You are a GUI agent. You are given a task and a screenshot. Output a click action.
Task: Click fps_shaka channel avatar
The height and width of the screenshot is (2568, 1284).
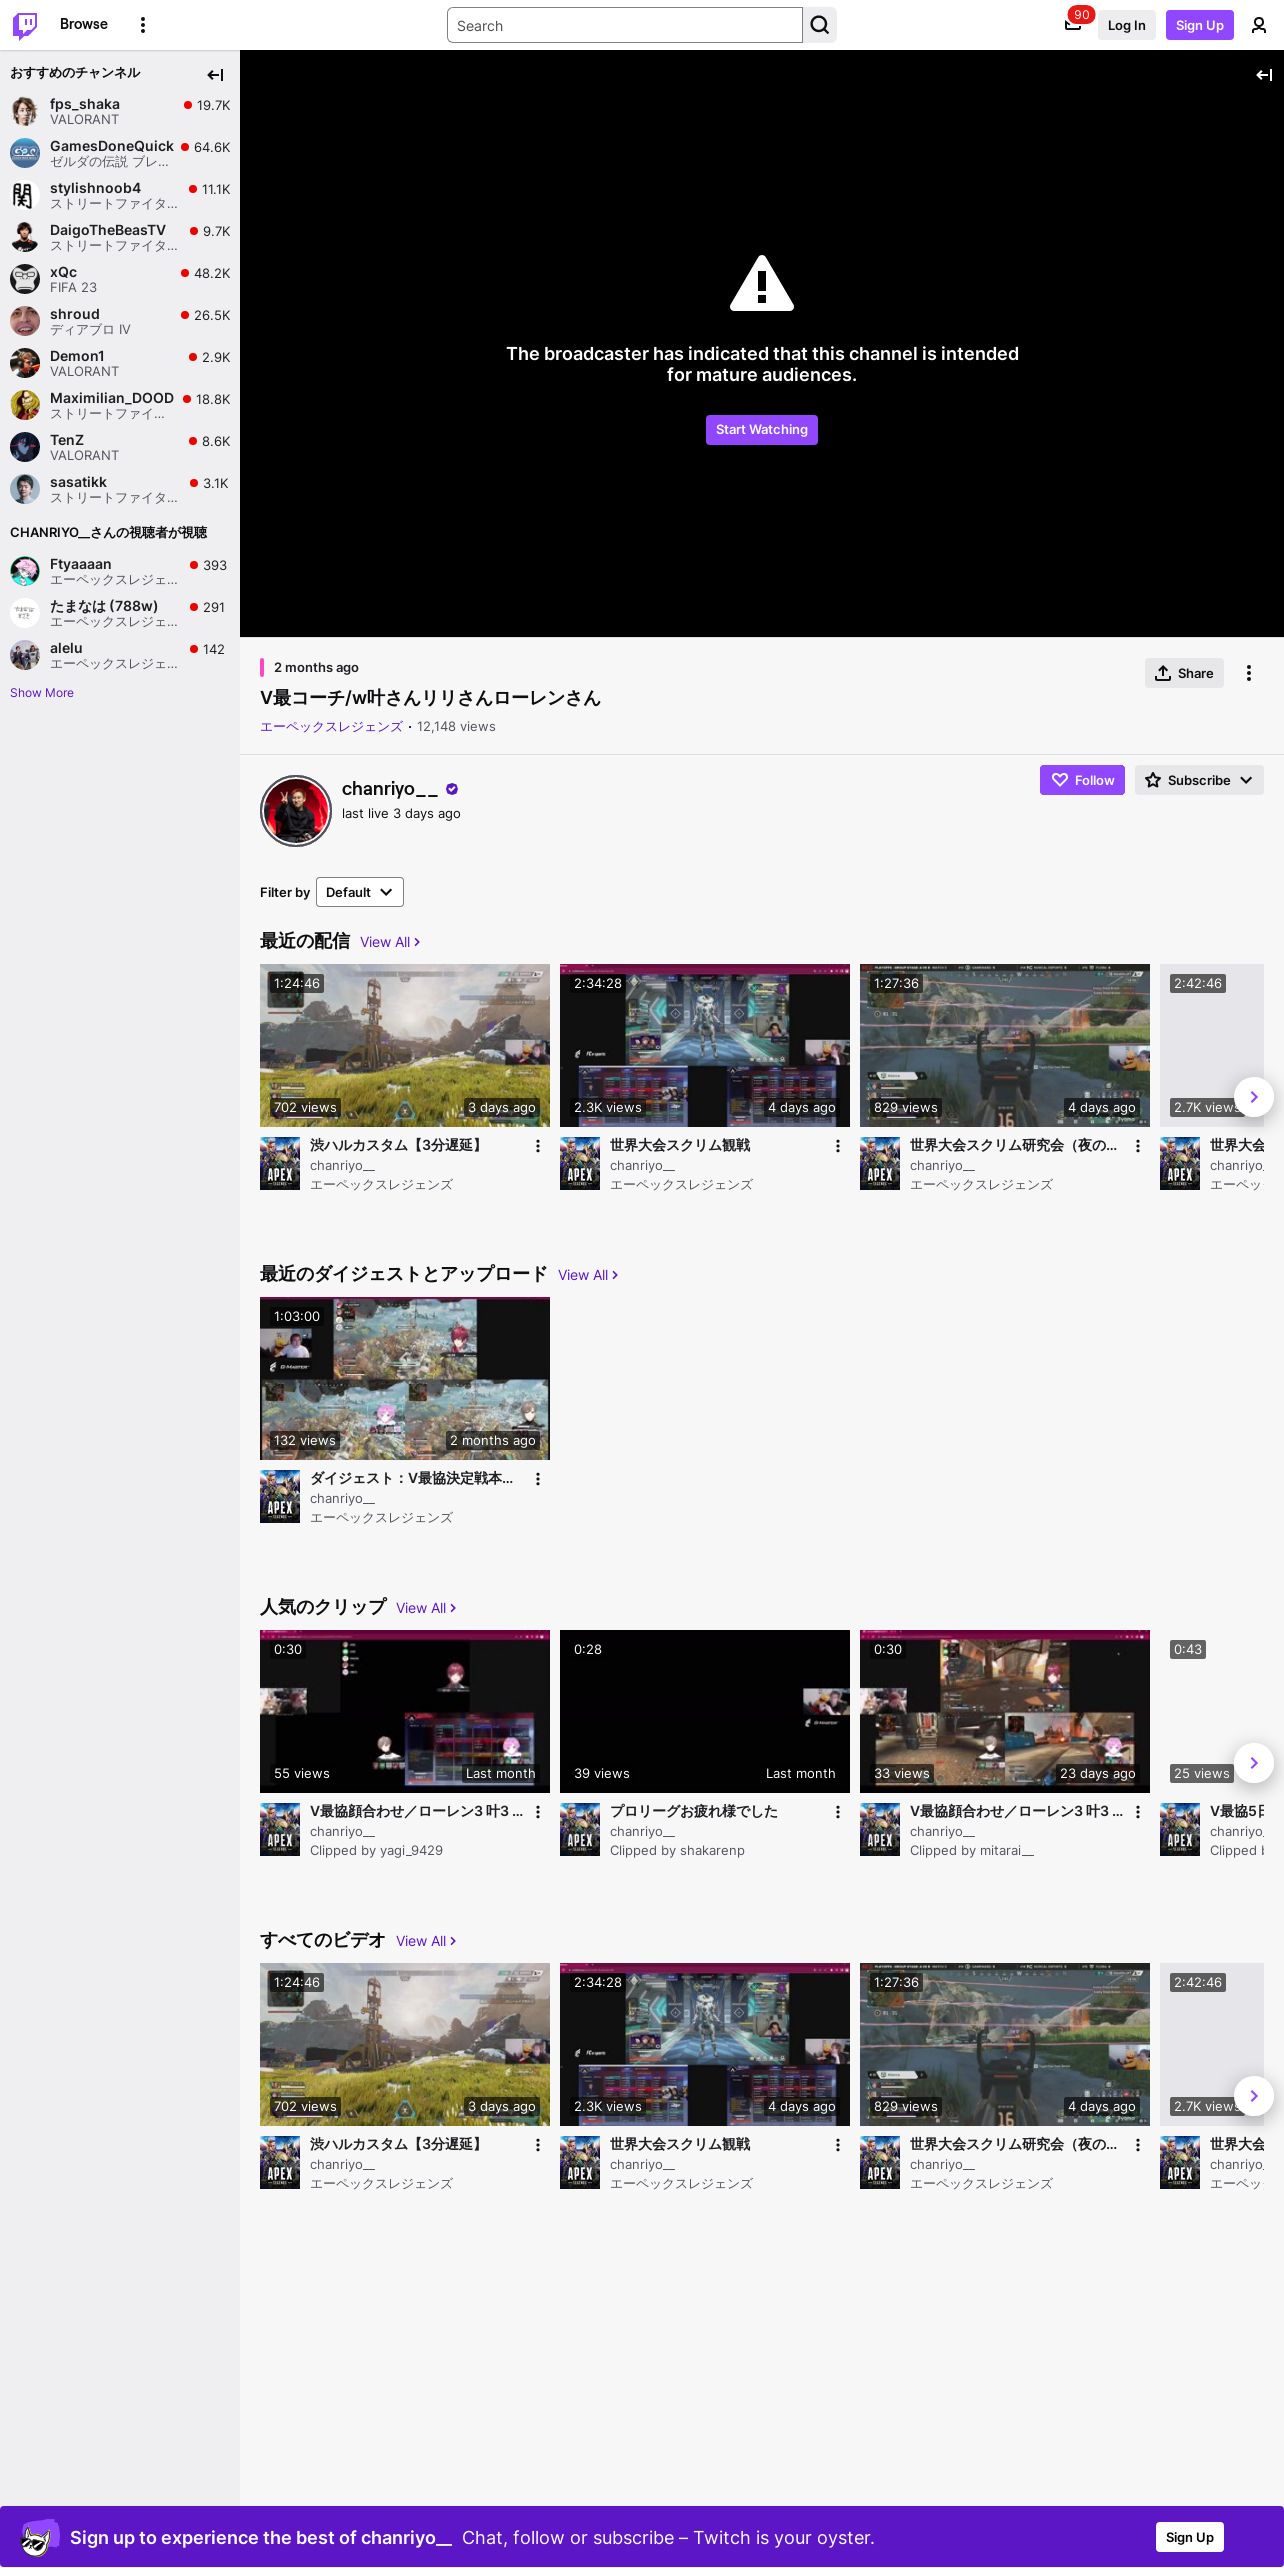[25, 111]
